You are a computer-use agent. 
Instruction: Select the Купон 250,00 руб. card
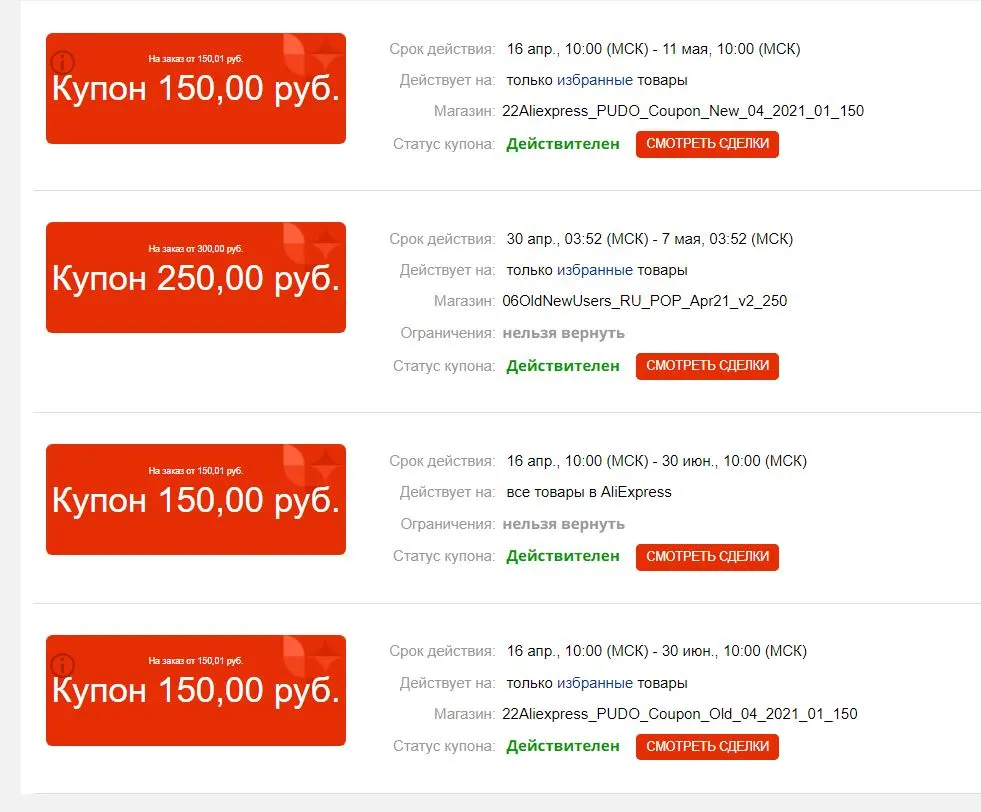196,277
